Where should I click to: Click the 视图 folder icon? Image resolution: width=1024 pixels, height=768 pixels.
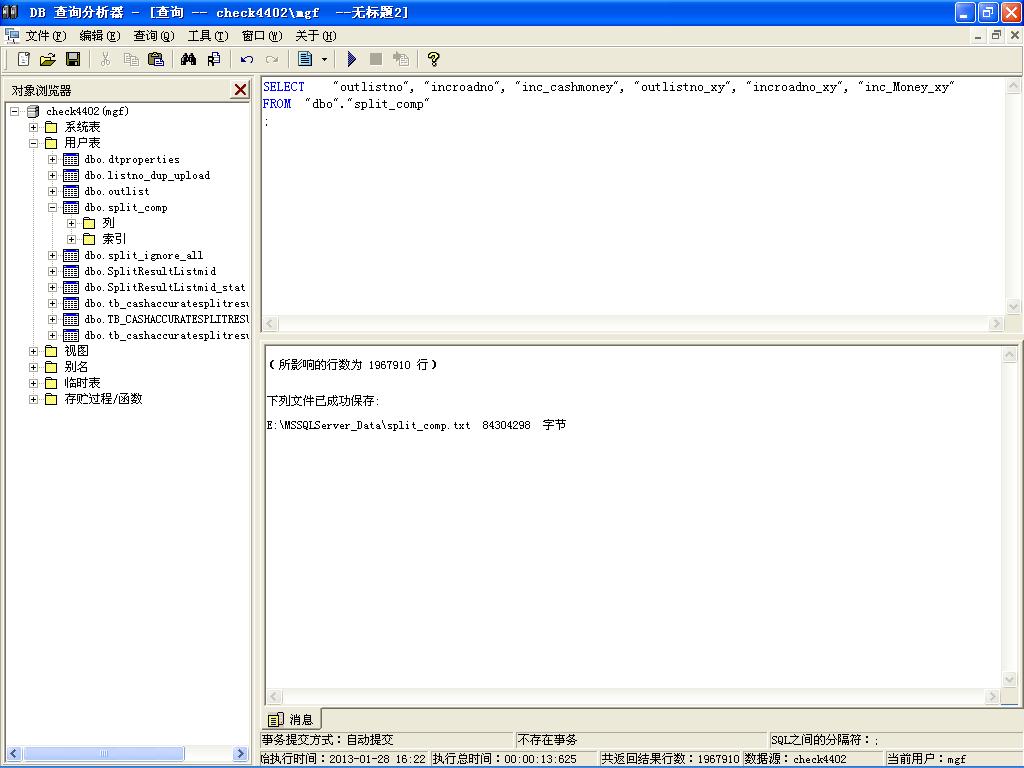pyautogui.click(x=51, y=351)
